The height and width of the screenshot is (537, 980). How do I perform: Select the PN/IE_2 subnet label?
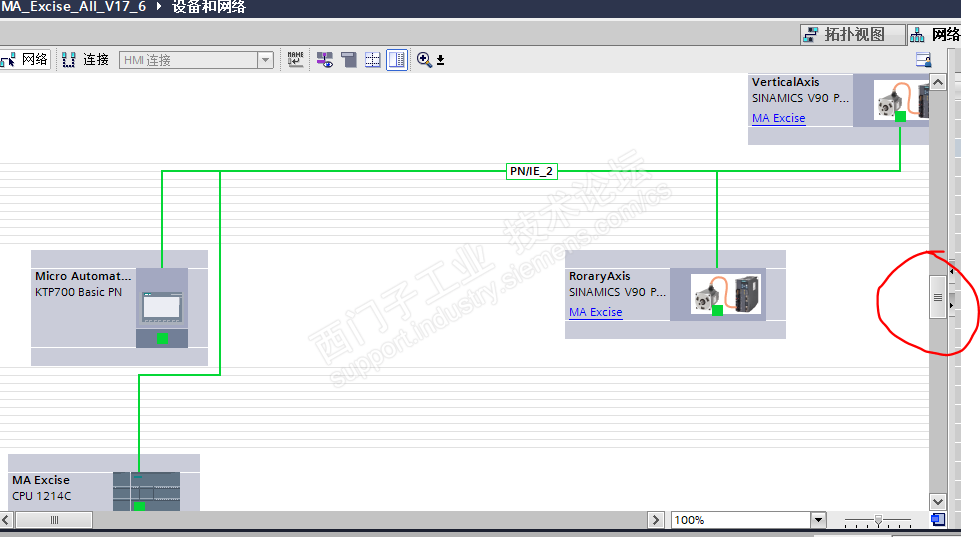coord(531,171)
